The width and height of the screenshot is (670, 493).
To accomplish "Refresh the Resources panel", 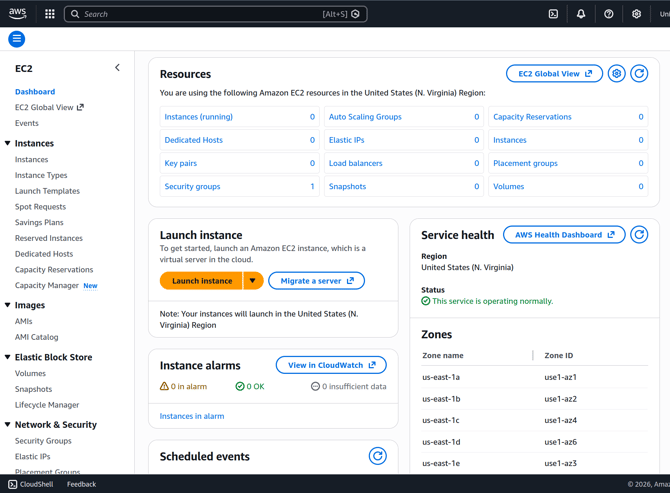I will point(640,74).
